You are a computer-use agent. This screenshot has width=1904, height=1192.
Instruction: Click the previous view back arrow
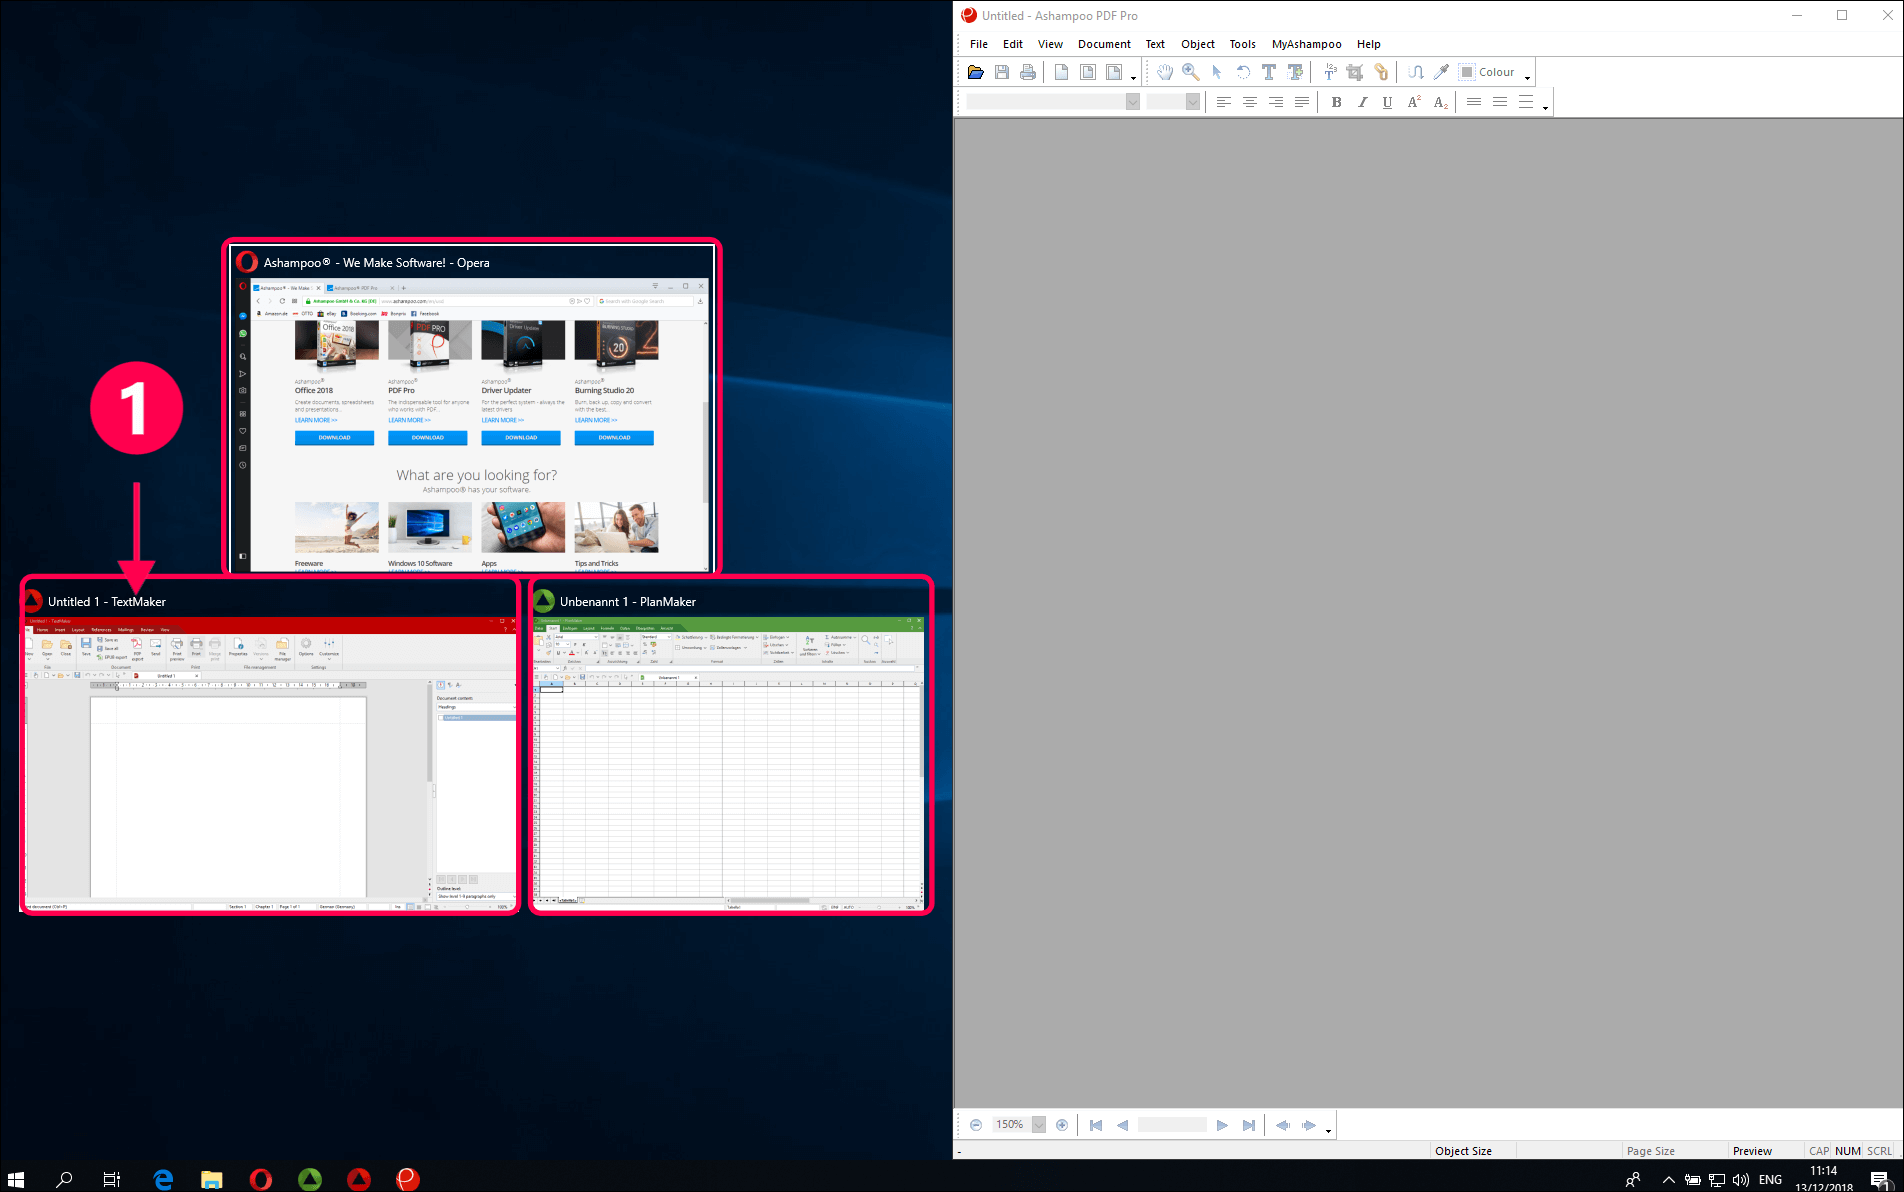tap(1283, 1125)
